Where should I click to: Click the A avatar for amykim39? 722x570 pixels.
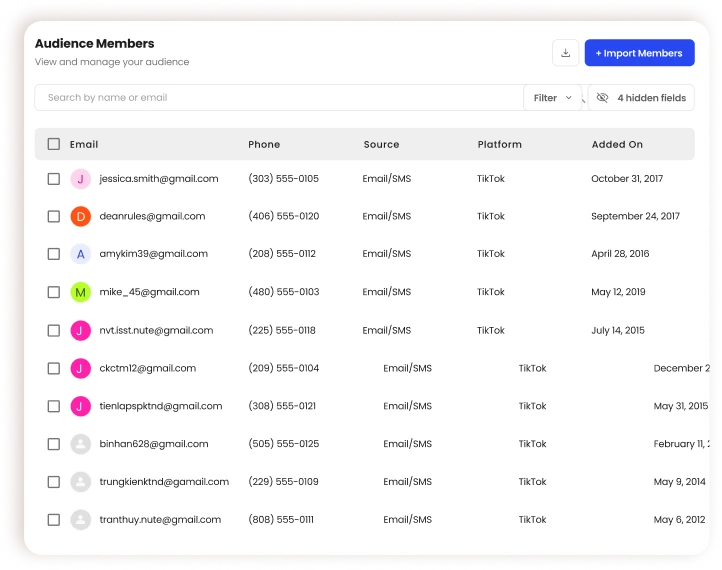coord(81,254)
